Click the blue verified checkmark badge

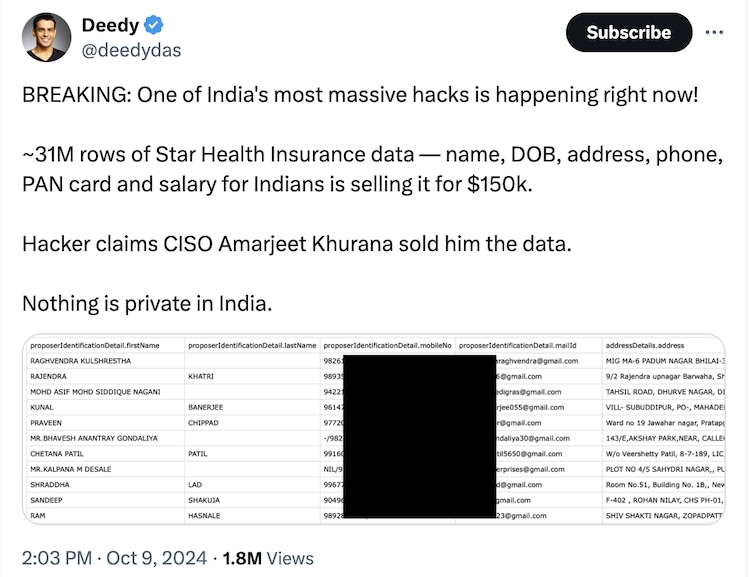click(x=154, y=25)
